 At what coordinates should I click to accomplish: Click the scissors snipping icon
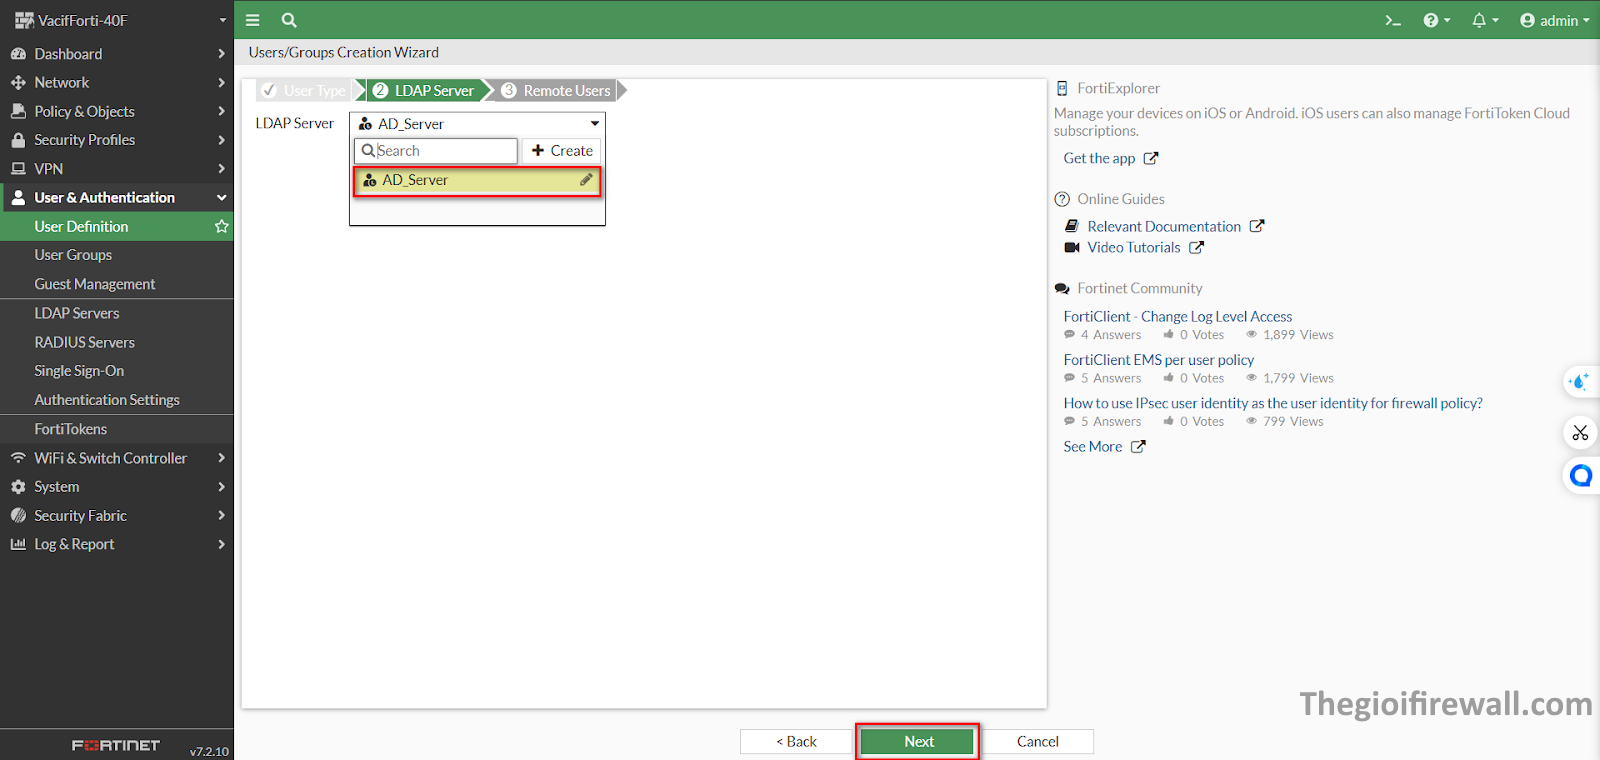(x=1580, y=433)
